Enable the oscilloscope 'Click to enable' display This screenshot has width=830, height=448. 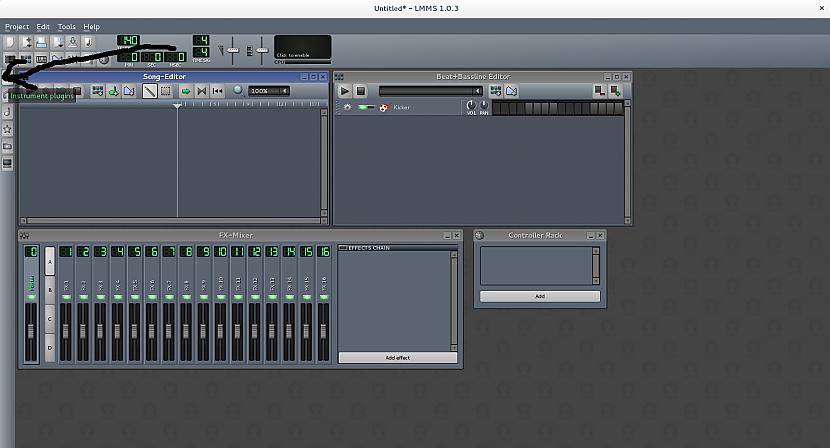click(x=302, y=47)
